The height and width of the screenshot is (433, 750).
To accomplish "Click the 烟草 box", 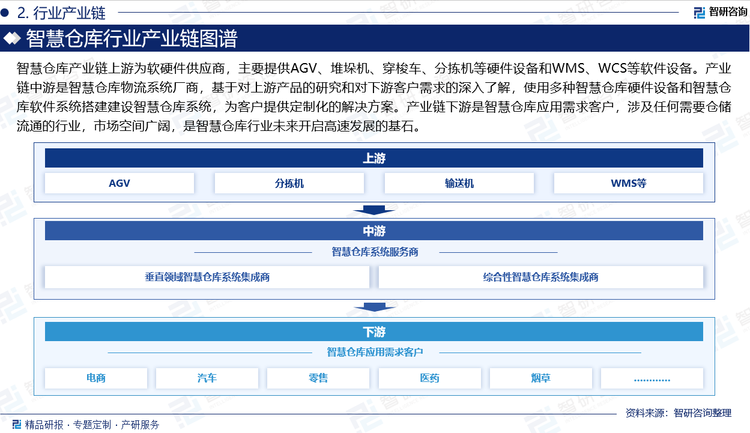I will [541, 378].
